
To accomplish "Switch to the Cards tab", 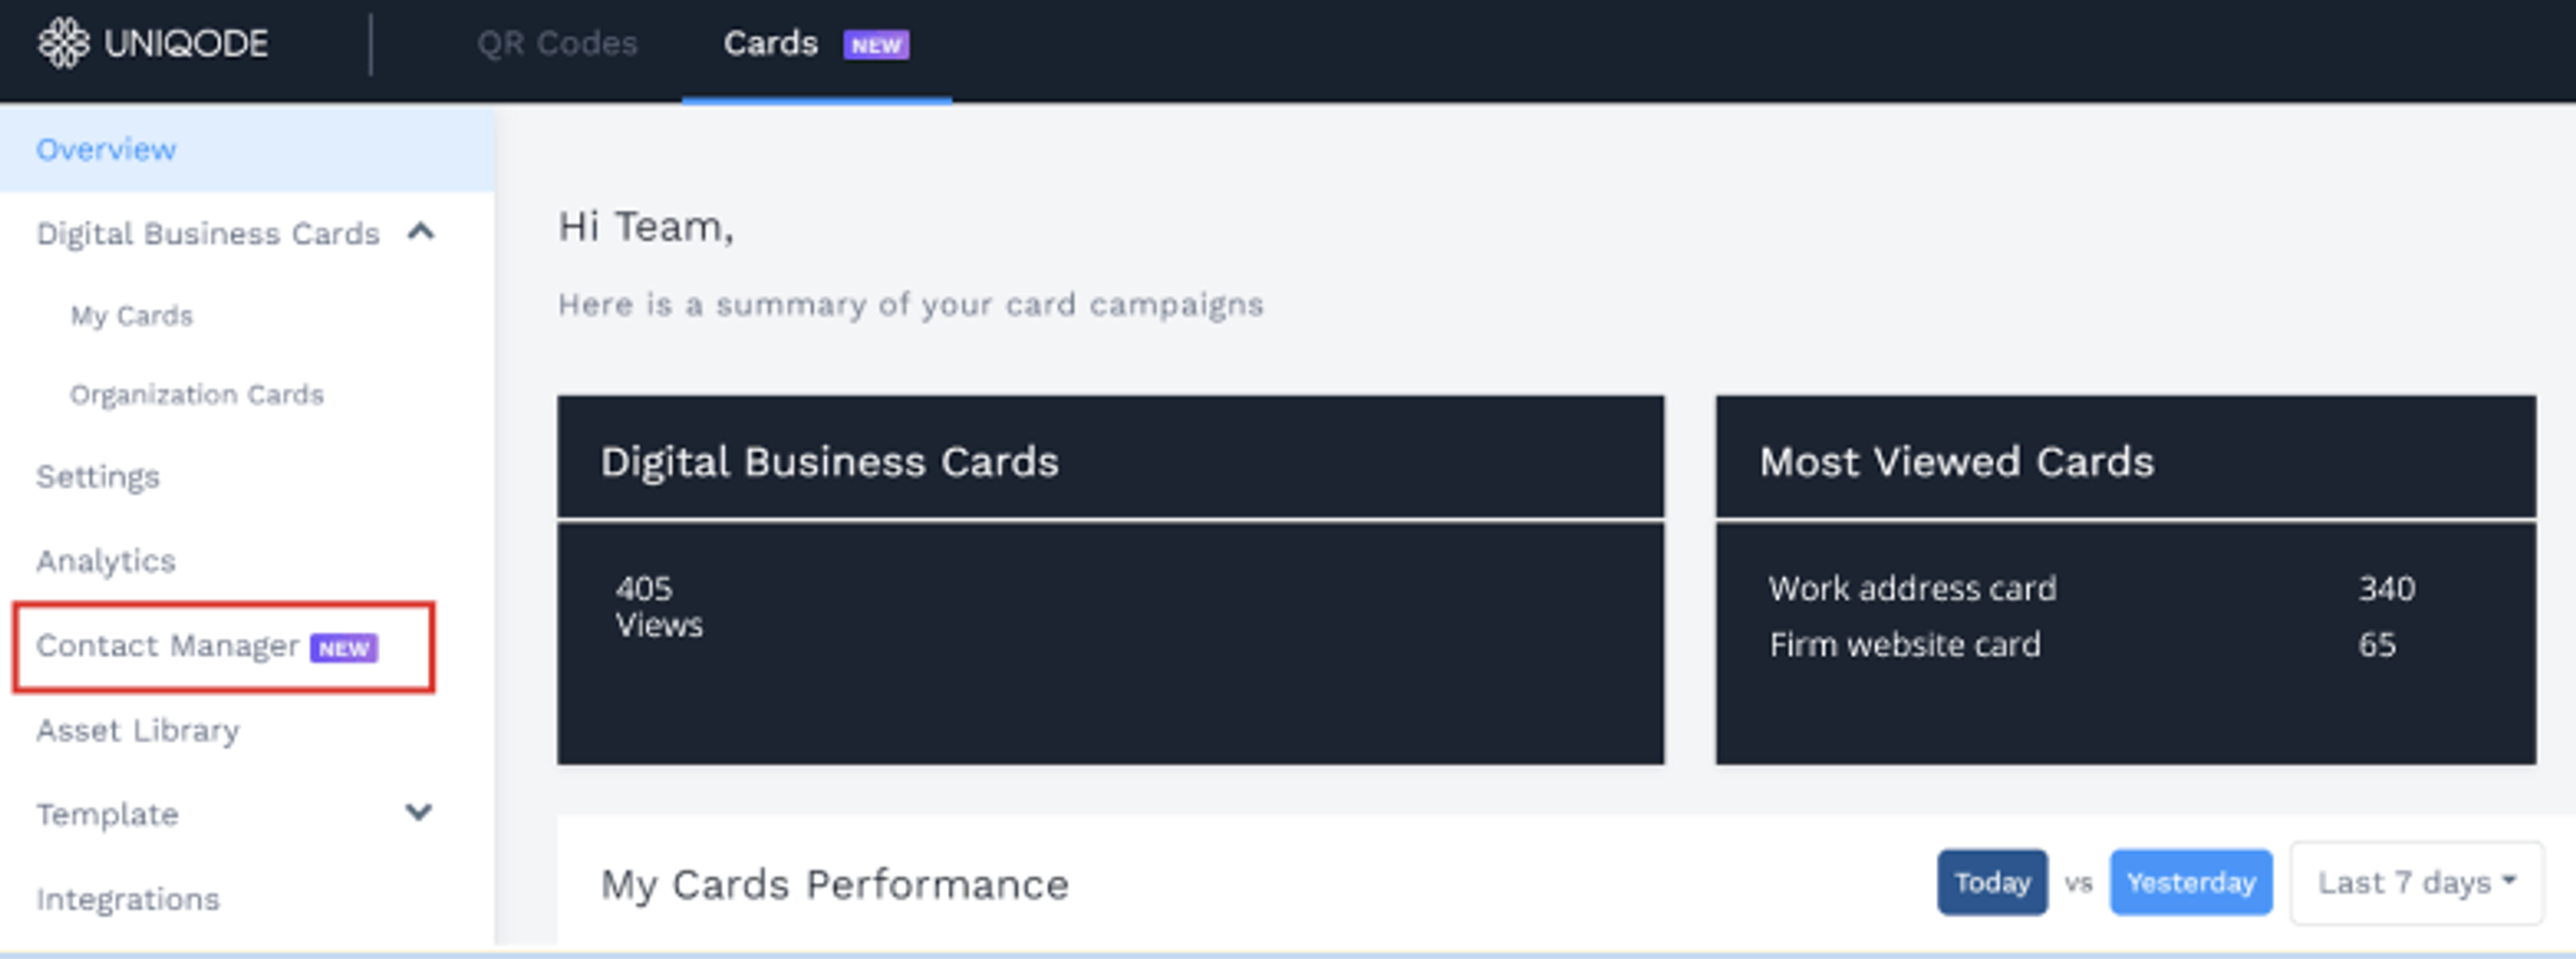I will pos(770,43).
